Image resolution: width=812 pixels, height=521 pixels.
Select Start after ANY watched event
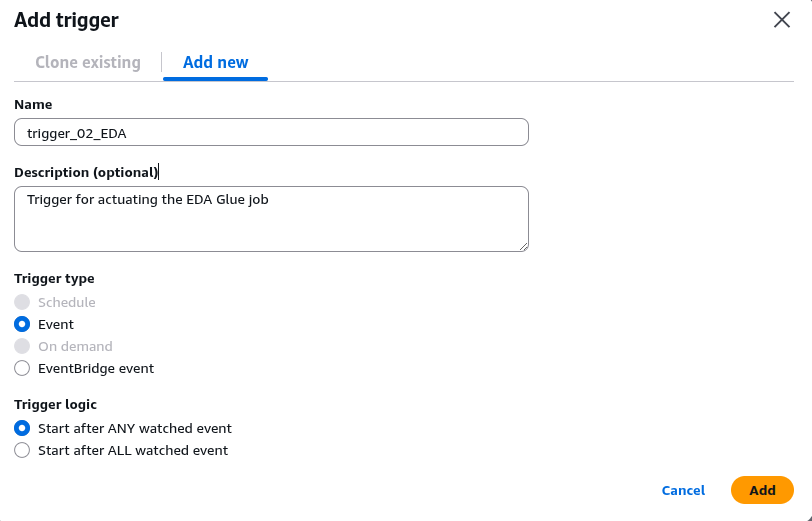[x=22, y=428]
